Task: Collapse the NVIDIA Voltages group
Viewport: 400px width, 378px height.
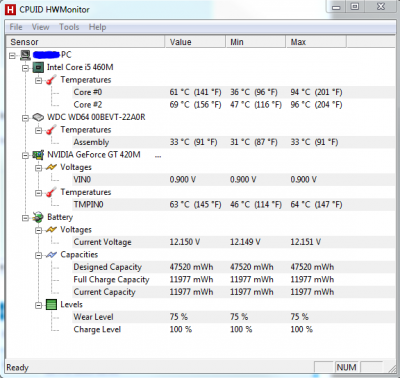Action: (39, 168)
